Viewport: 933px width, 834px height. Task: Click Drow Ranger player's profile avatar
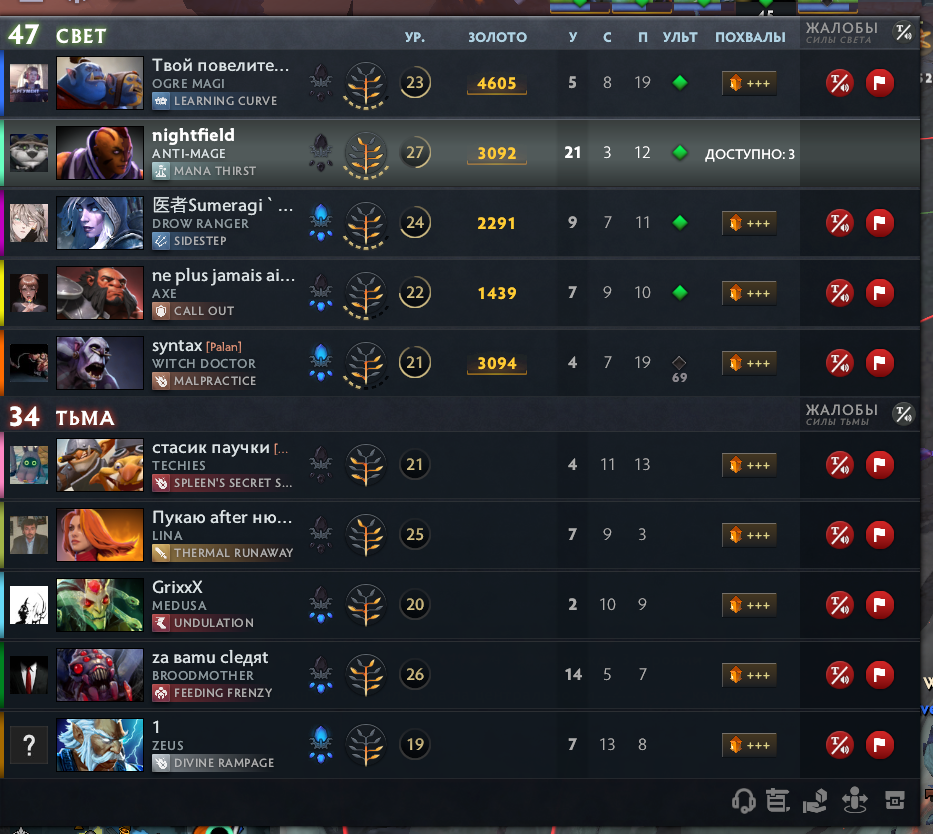coord(29,222)
